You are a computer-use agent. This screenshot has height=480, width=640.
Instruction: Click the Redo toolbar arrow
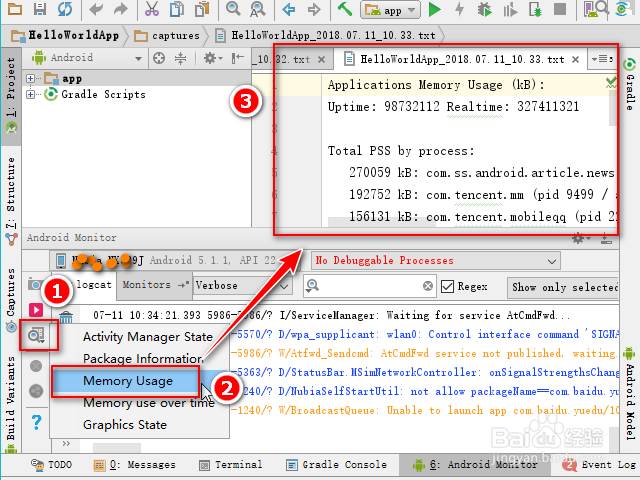pyautogui.click(x=121, y=9)
